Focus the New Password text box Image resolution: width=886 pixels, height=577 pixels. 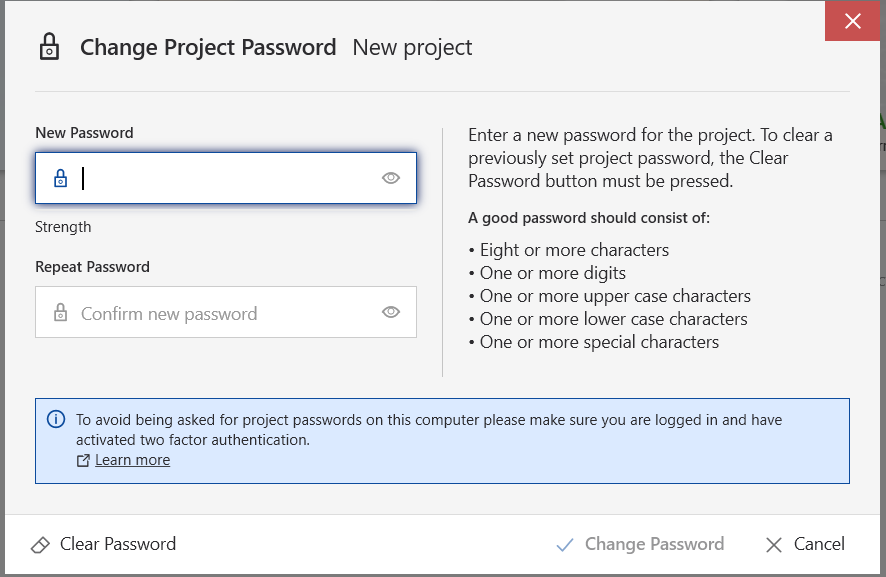225,178
